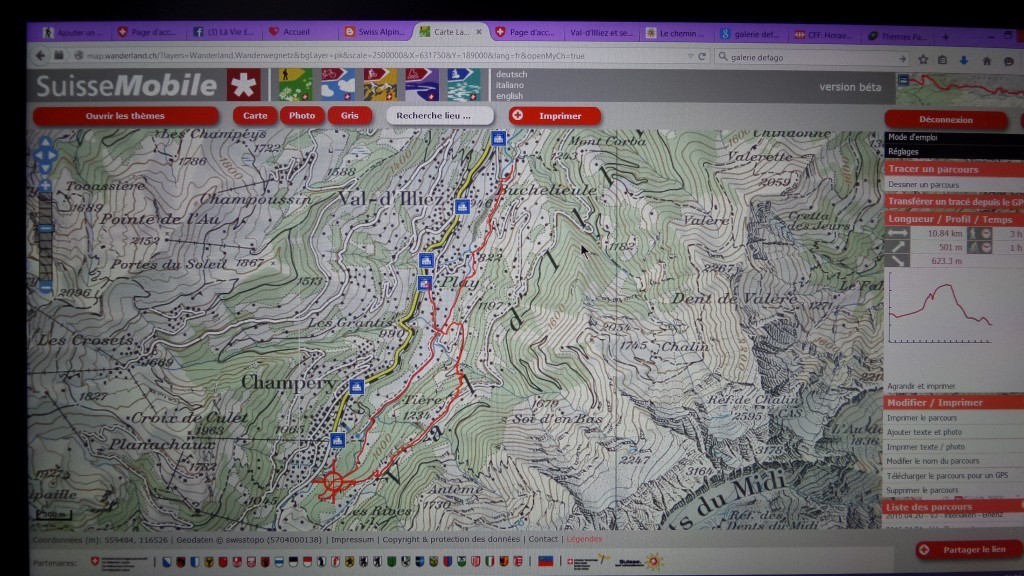Image resolution: width=1024 pixels, height=576 pixels.
Task: Reload the page with refresh icon
Action: (702, 57)
